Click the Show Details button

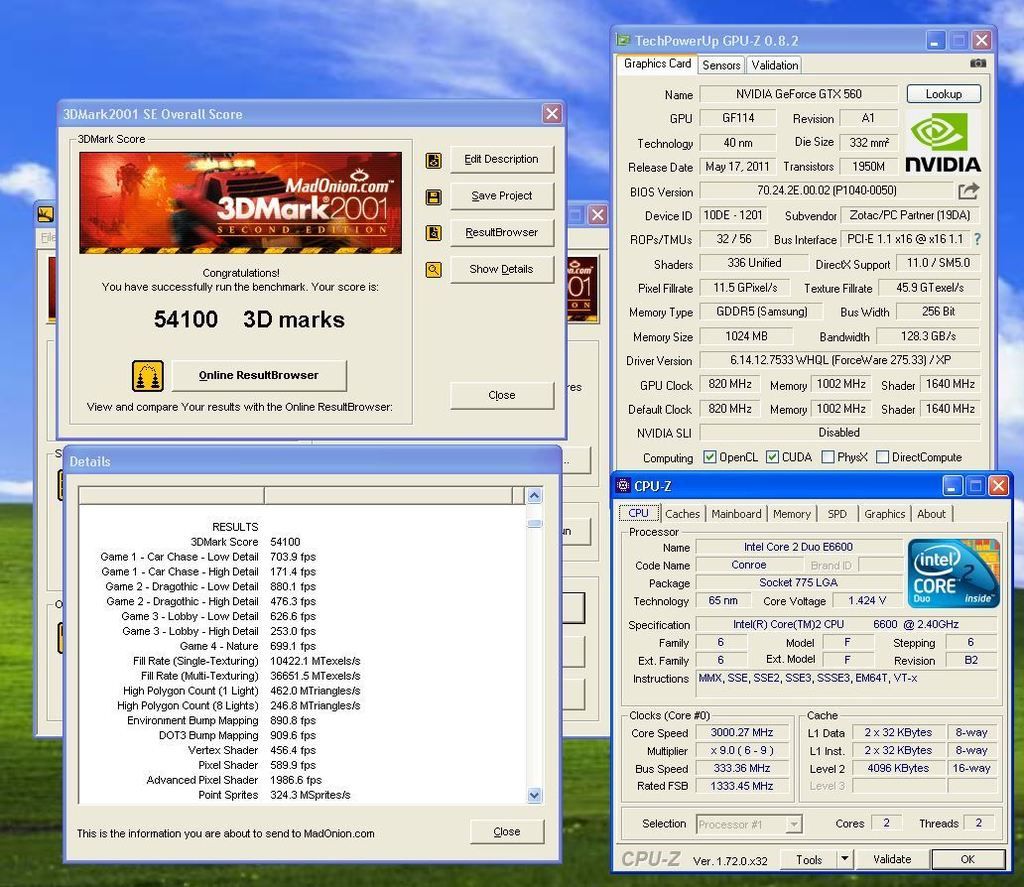tap(502, 269)
